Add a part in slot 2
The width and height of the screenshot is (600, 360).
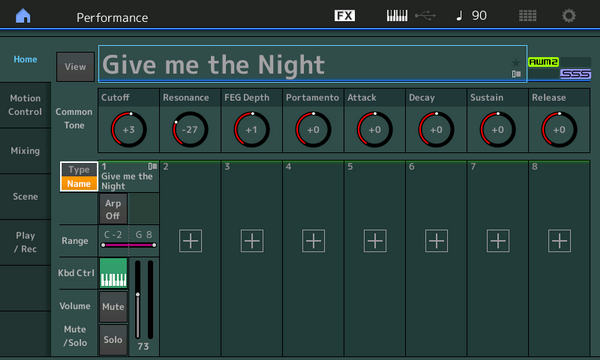point(191,241)
